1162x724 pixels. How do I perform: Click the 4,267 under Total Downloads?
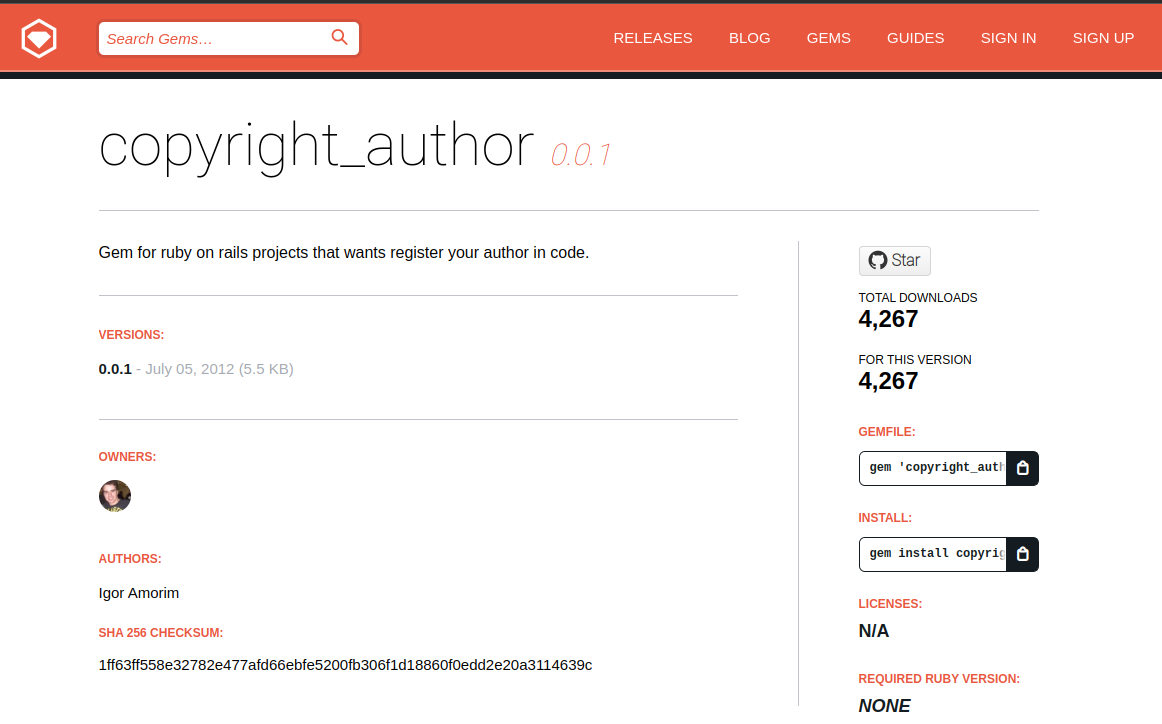[x=889, y=319]
